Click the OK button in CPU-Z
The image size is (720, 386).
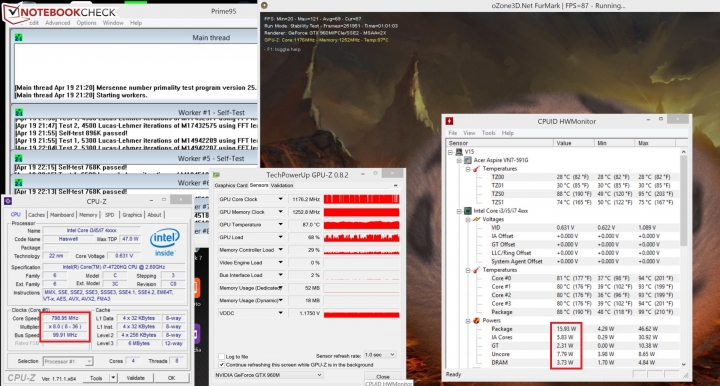pos(171,378)
